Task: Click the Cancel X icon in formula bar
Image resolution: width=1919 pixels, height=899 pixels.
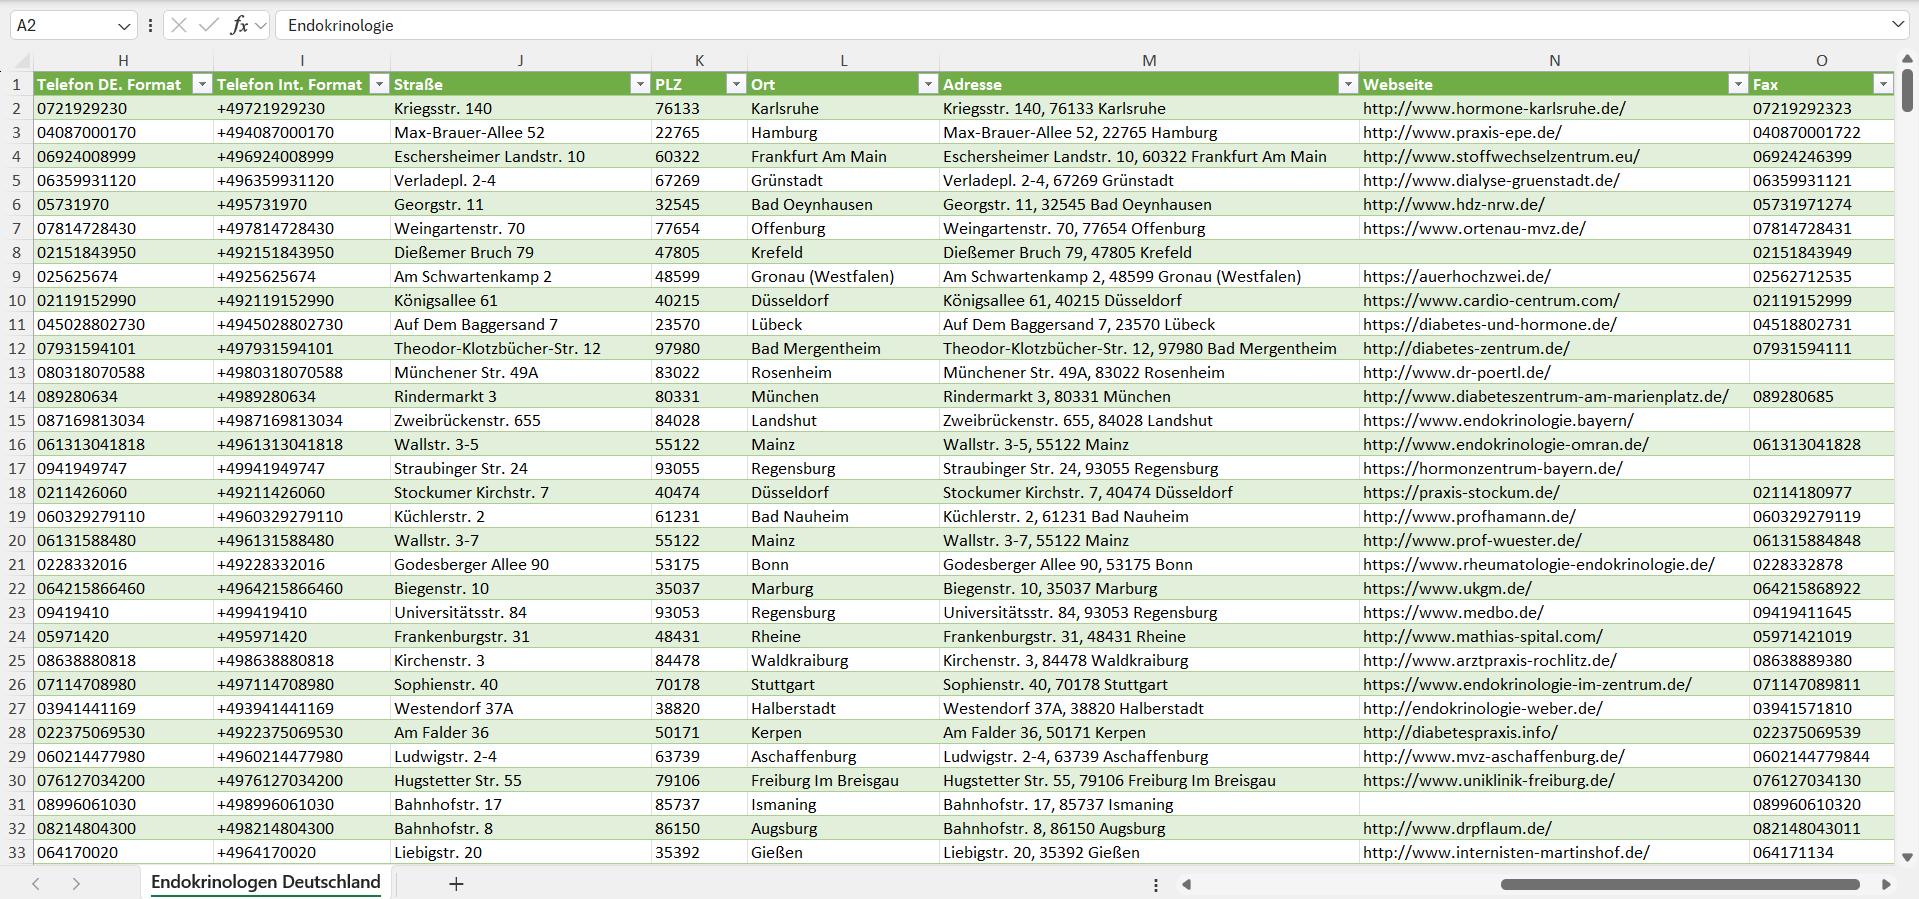Action: pyautogui.click(x=179, y=25)
